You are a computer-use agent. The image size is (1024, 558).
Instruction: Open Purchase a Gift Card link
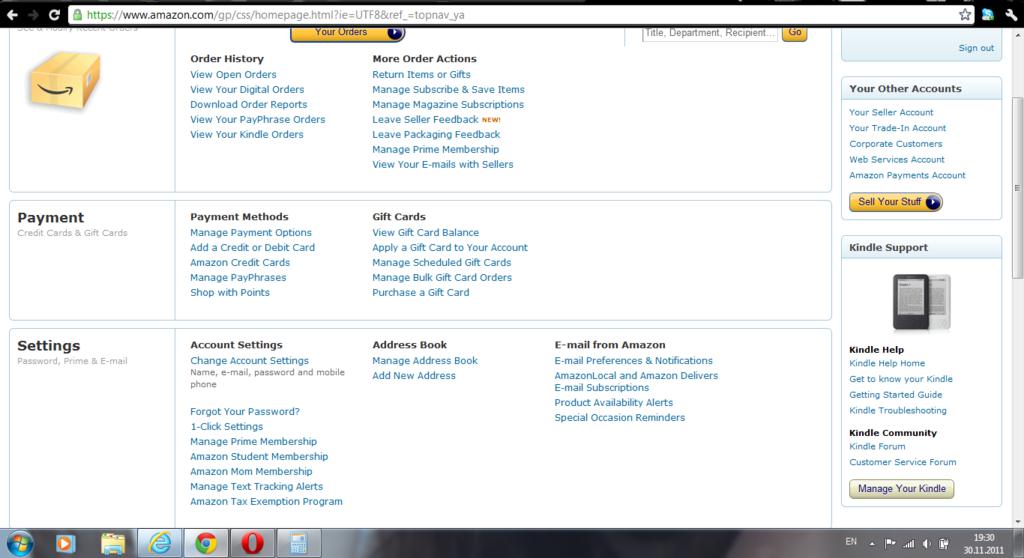pyautogui.click(x=421, y=293)
